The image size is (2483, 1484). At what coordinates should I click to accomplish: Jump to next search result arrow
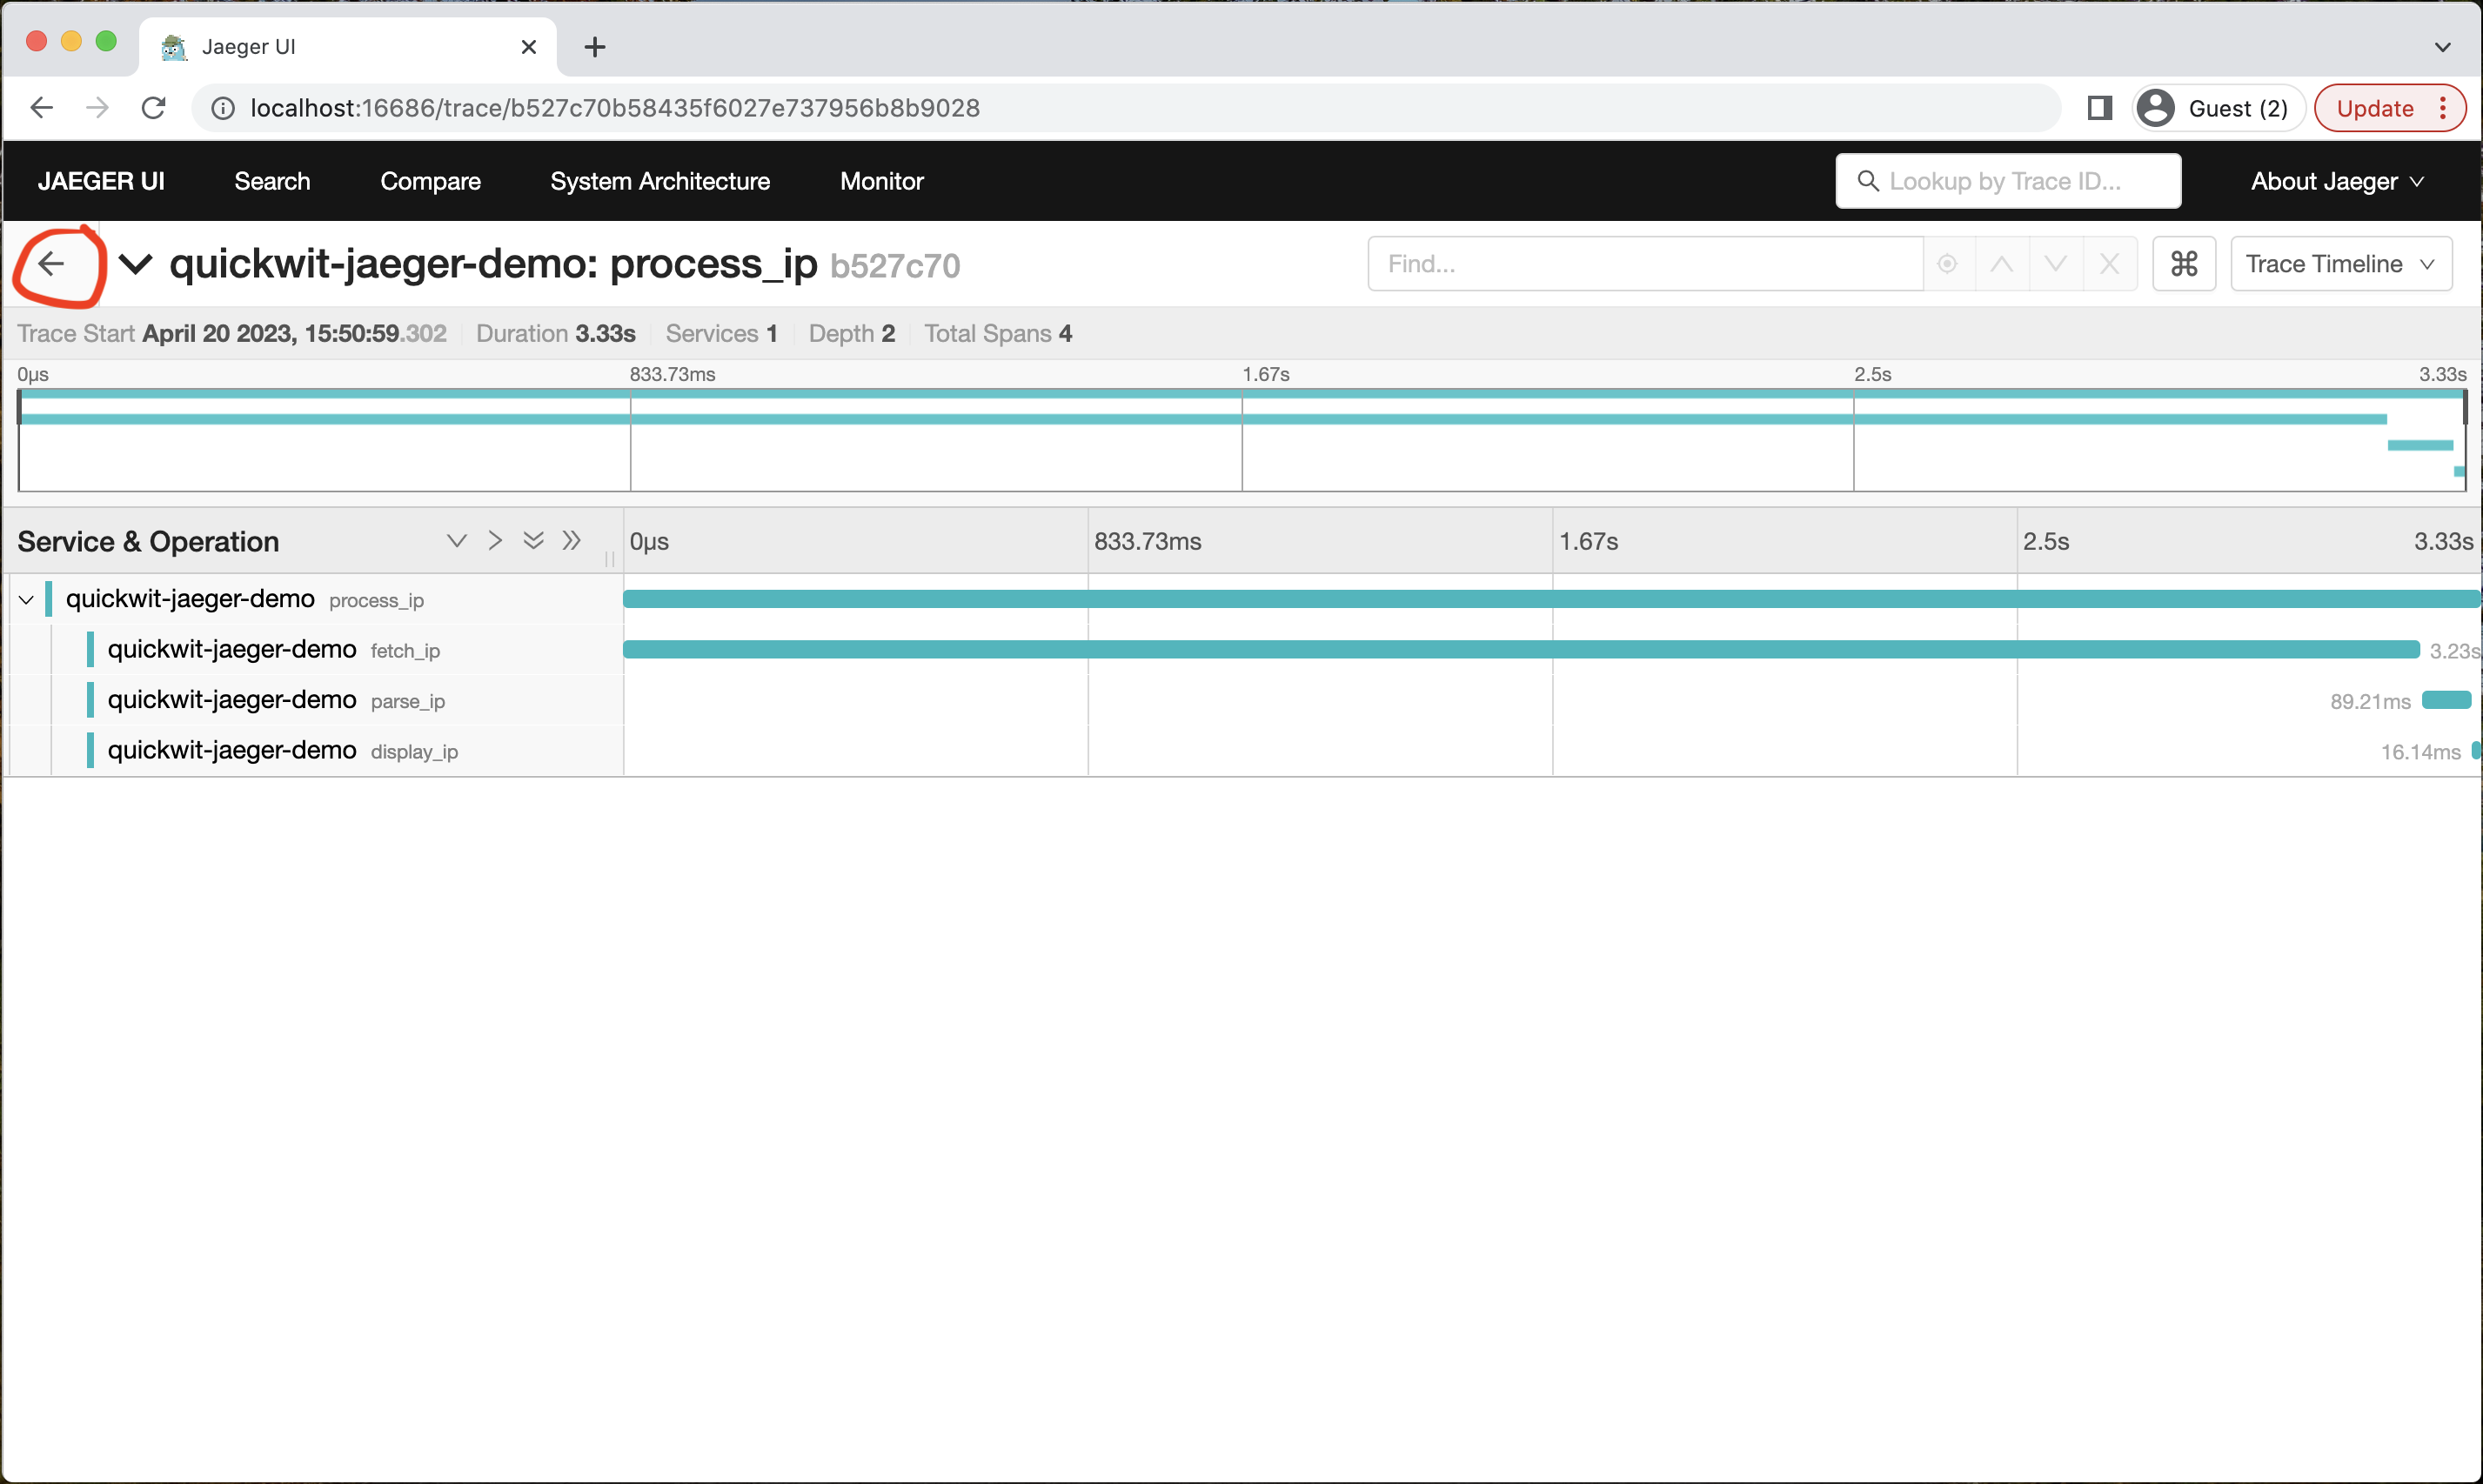pyautogui.click(x=2055, y=264)
